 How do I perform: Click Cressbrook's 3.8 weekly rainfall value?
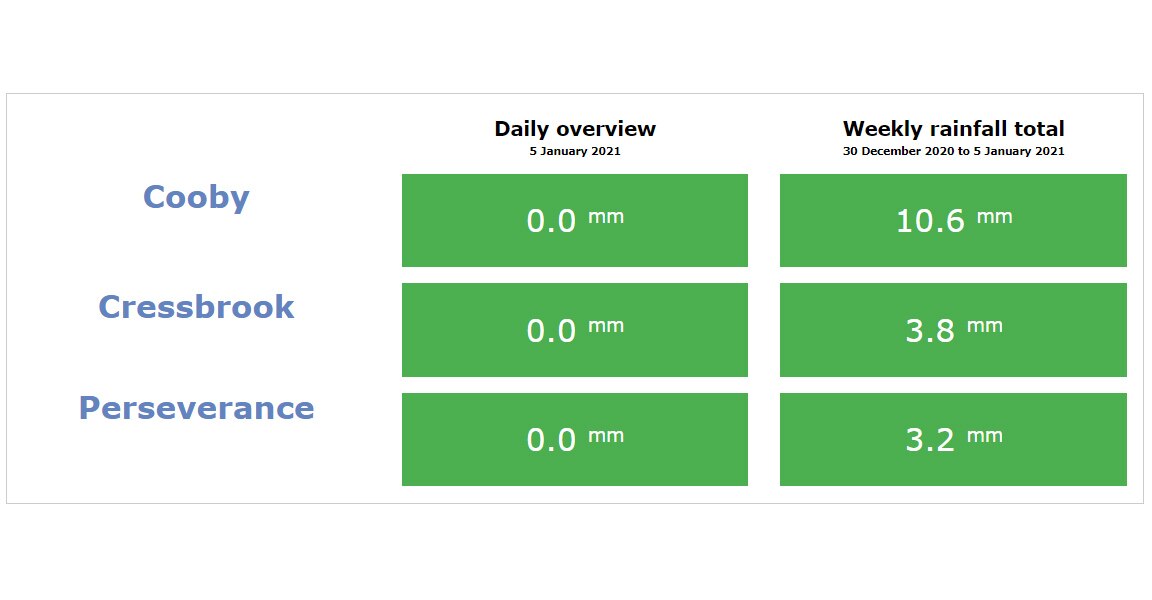point(929,331)
